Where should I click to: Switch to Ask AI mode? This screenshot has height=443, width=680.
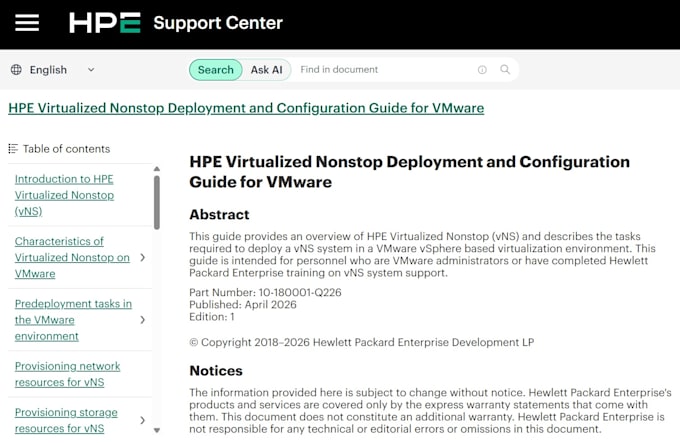pyautogui.click(x=266, y=70)
